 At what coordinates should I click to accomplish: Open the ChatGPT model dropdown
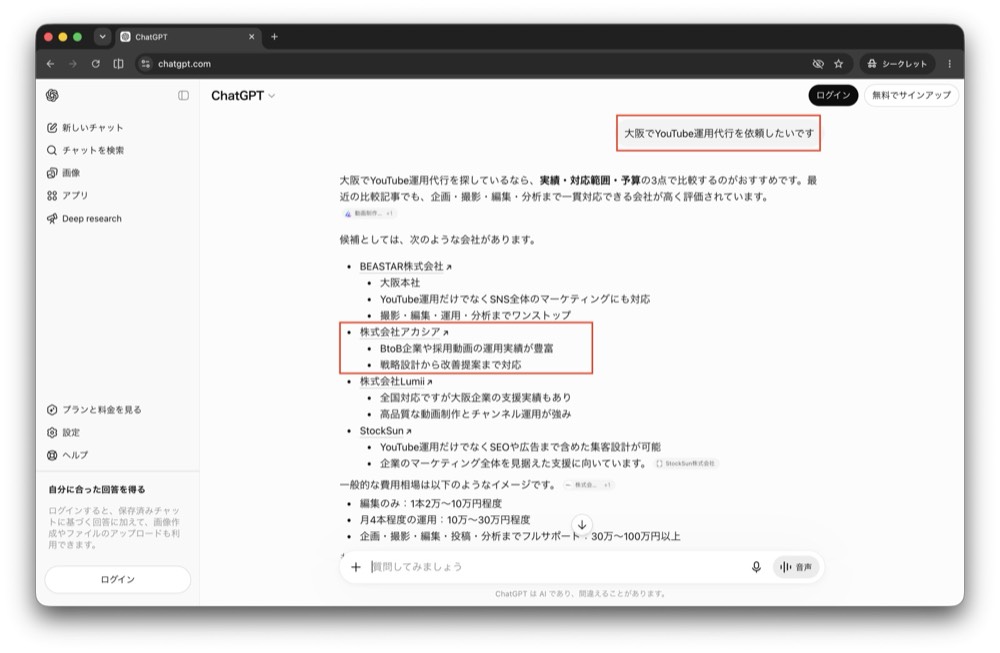coord(243,96)
